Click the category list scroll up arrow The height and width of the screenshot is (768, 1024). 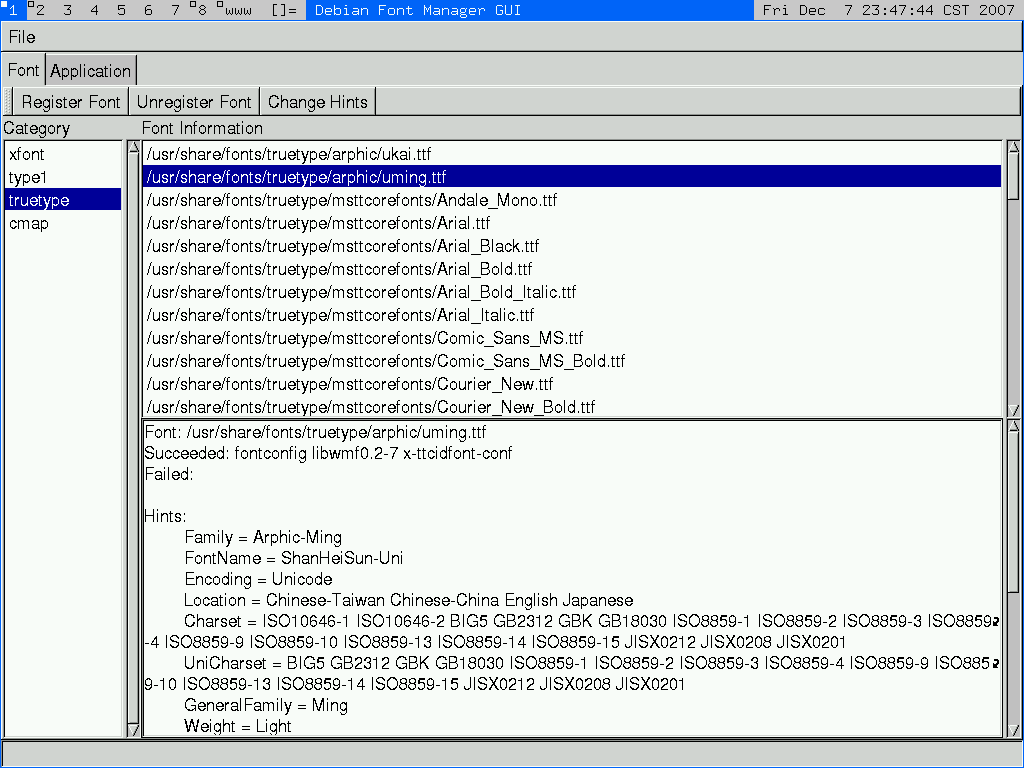[134, 147]
